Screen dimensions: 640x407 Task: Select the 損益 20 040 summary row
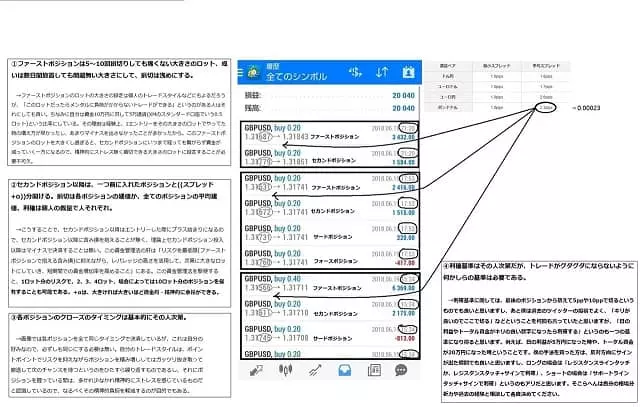point(329,96)
